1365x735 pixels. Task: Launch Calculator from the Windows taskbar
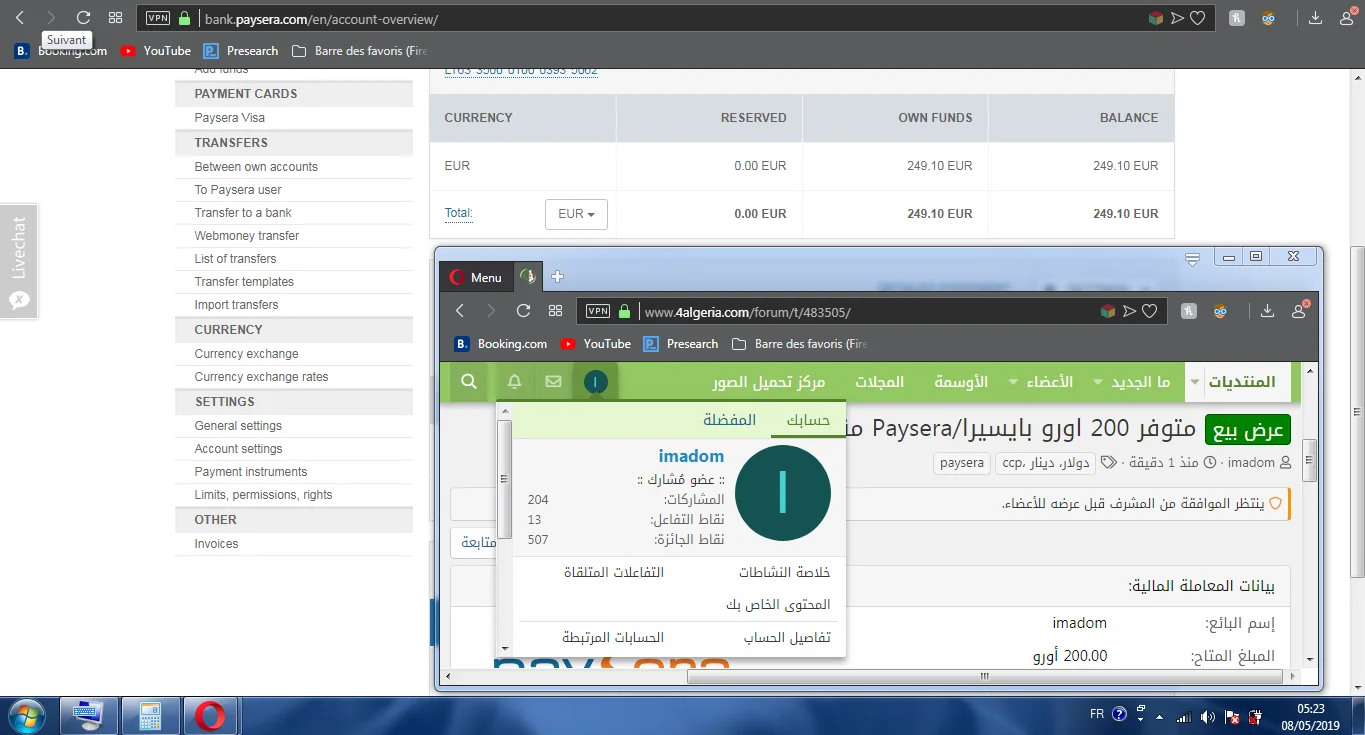150,715
